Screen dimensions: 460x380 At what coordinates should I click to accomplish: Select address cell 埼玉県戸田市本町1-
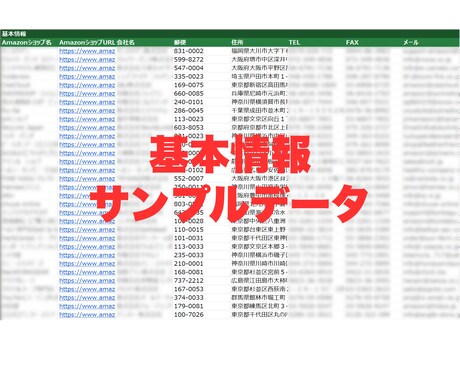point(259,77)
